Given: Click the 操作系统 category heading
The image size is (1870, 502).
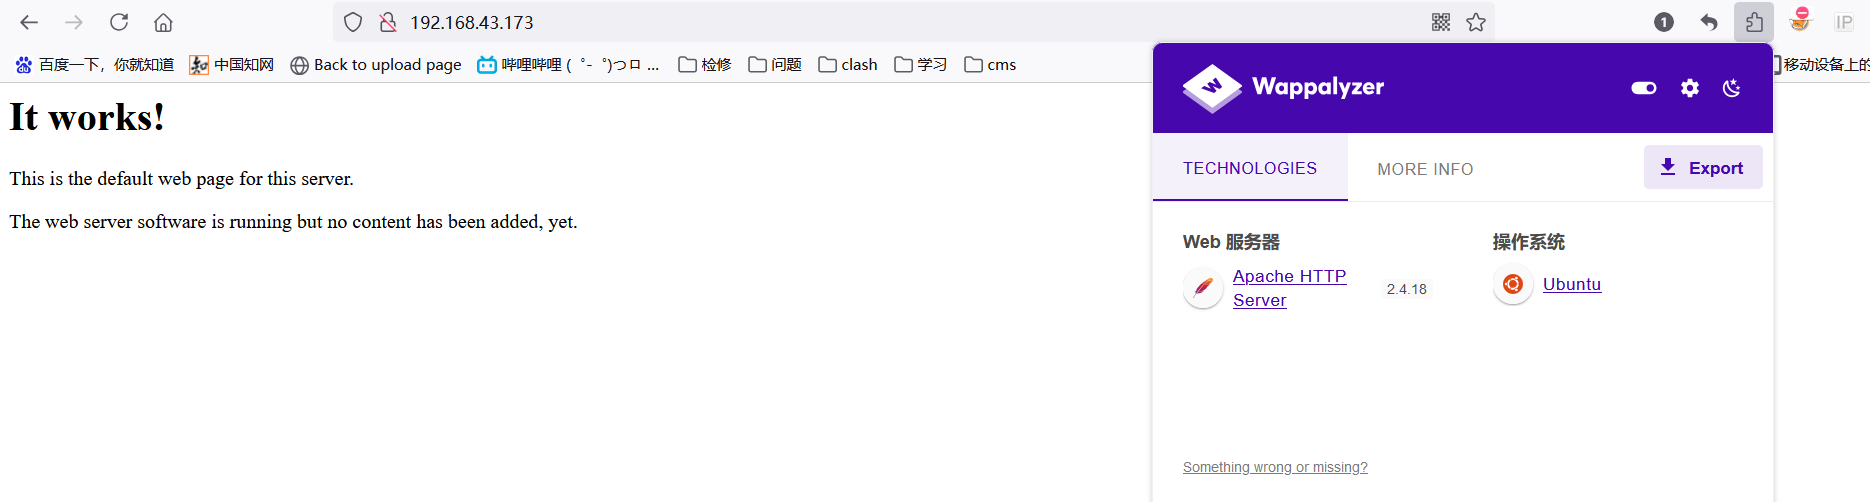Looking at the screenshot, I should [1528, 242].
